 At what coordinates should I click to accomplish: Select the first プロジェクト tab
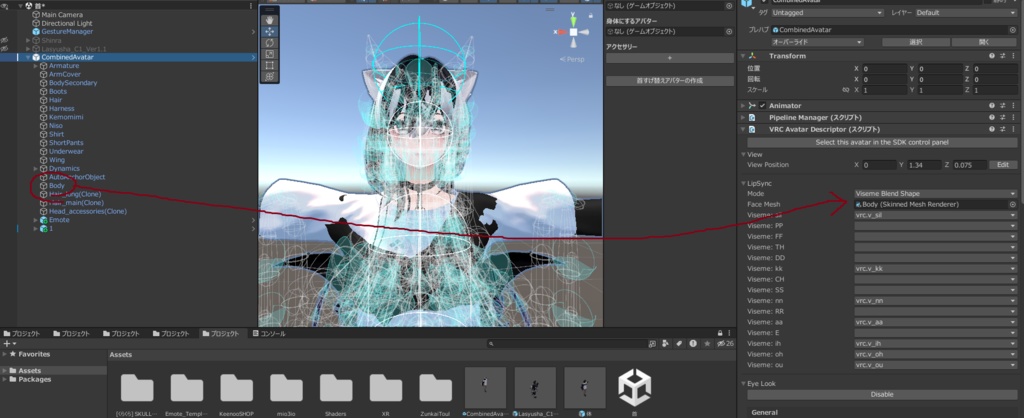coord(23,334)
